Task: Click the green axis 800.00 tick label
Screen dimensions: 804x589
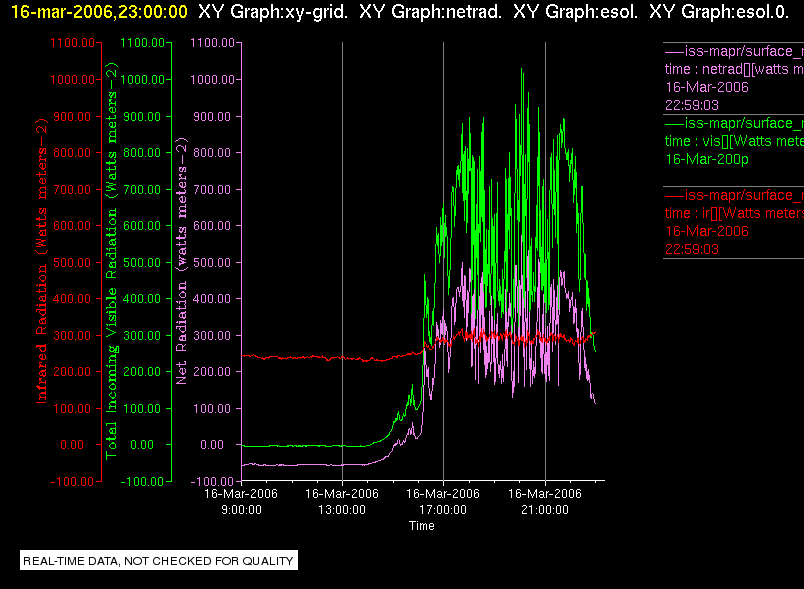Action: [142, 153]
